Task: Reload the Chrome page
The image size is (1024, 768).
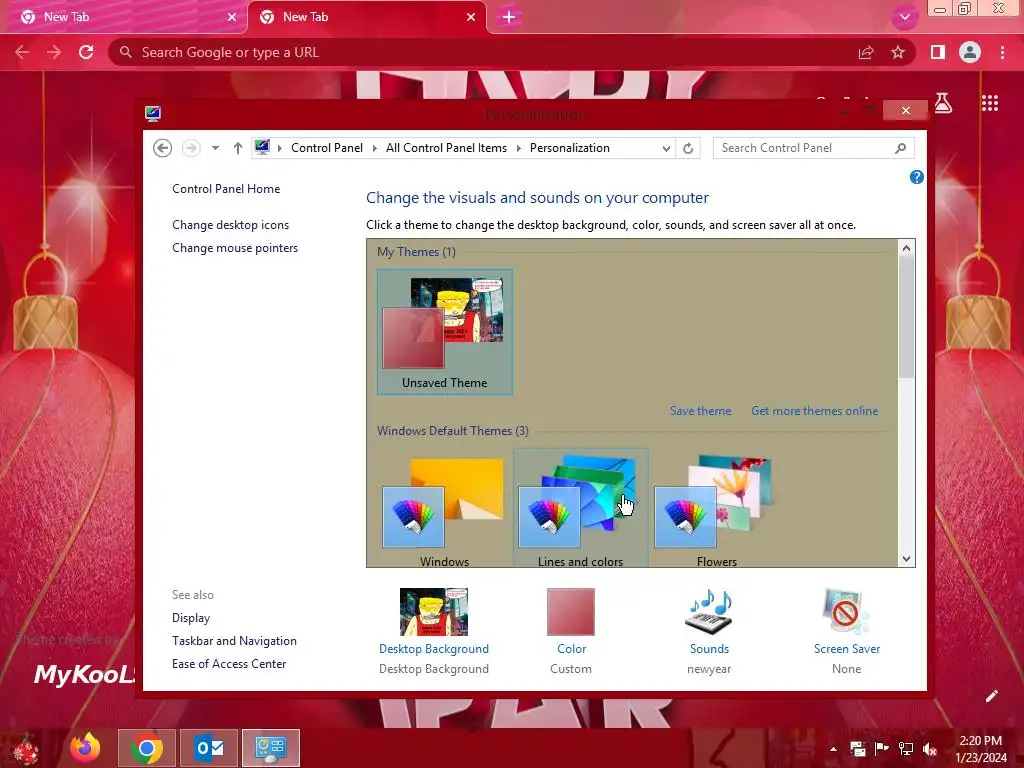Action: coord(86,52)
